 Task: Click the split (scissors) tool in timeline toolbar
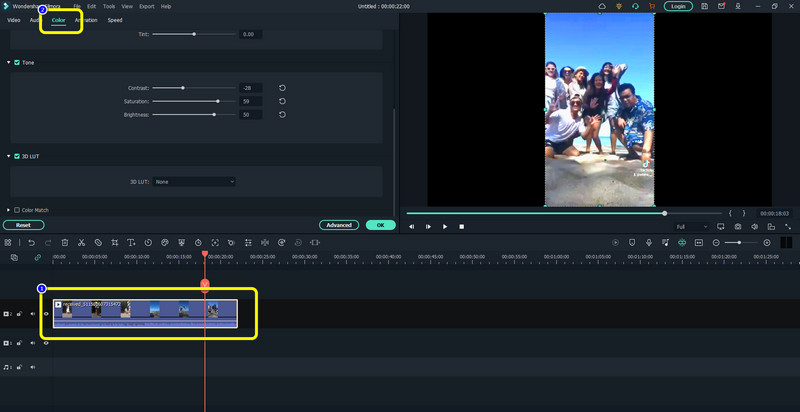click(x=82, y=242)
